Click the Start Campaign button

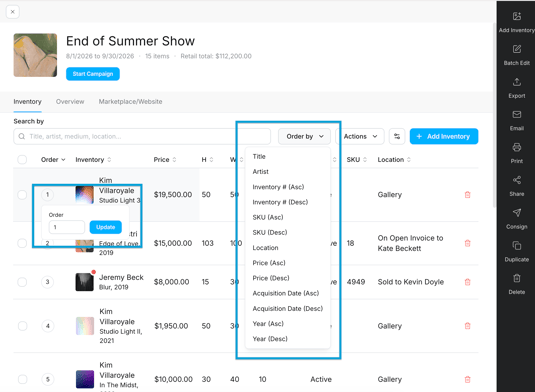point(93,74)
